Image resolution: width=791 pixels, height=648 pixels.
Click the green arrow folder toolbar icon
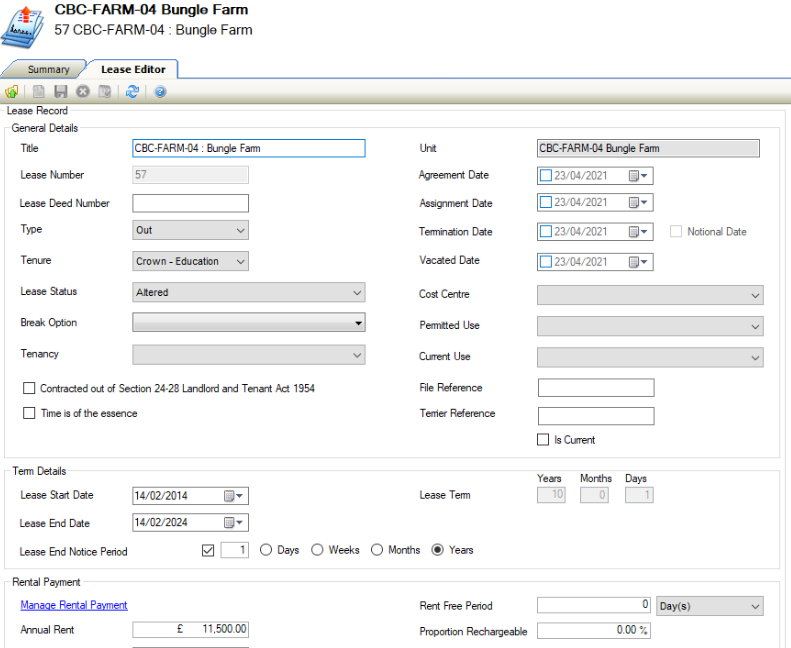12,92
